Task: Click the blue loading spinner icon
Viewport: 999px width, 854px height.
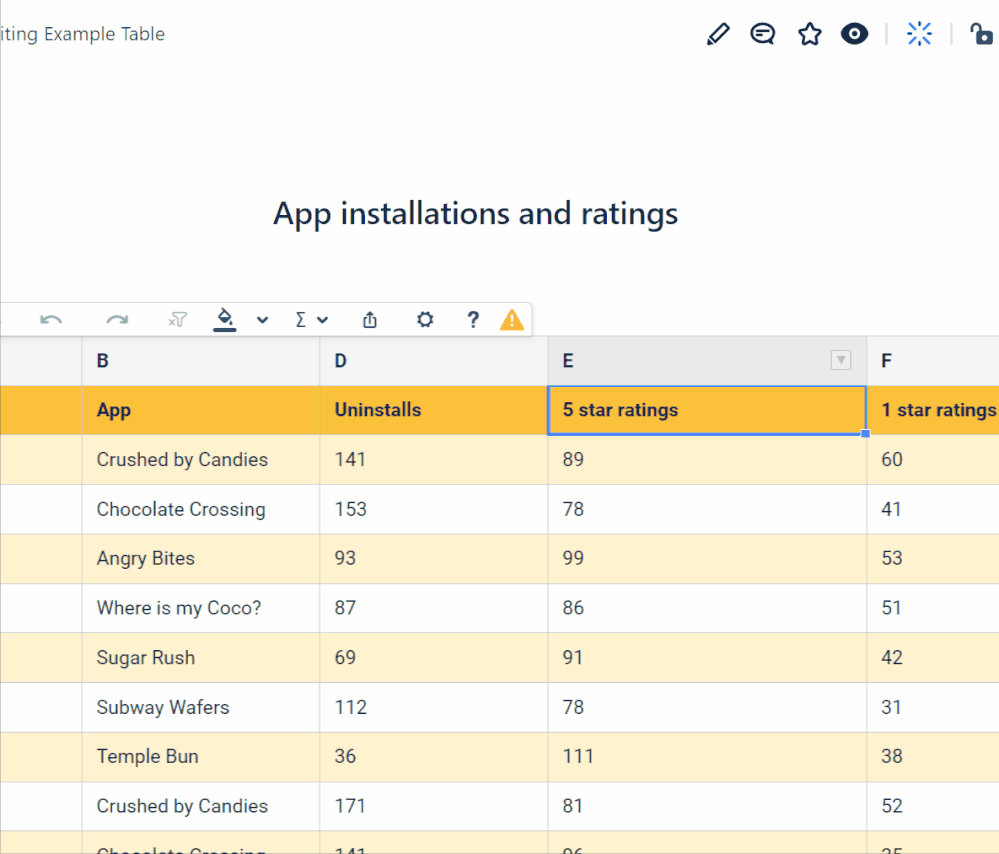Action: pos(919,33)
